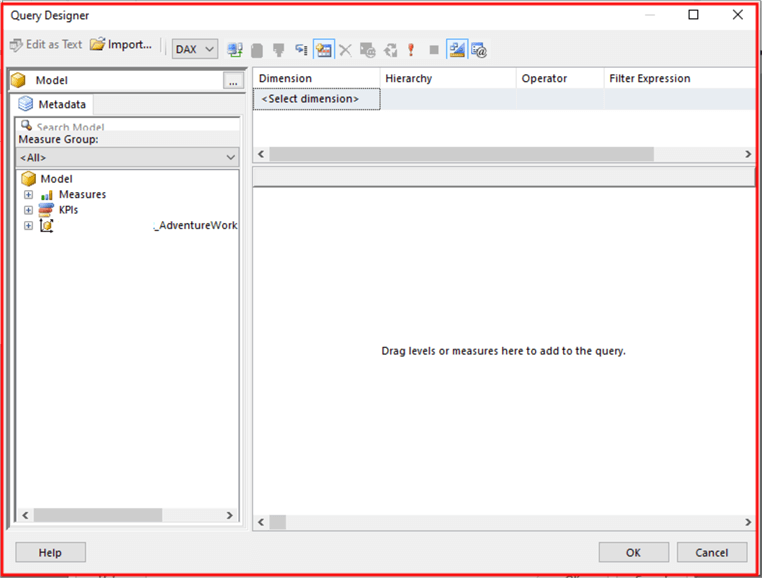This screenshot has height=578, width=762.
Task: Click the 'Drag levels or measures here' text
Action: (x=503, y=351)
